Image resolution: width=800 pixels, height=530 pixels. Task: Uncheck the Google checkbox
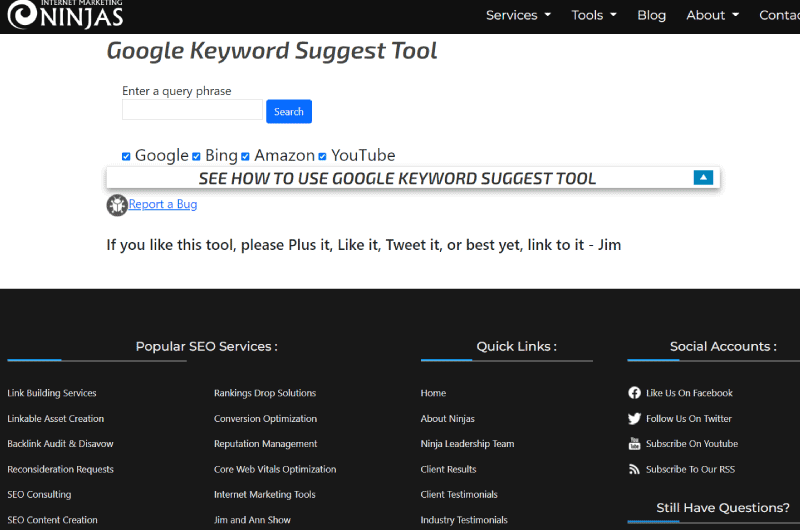coord(126,156)
